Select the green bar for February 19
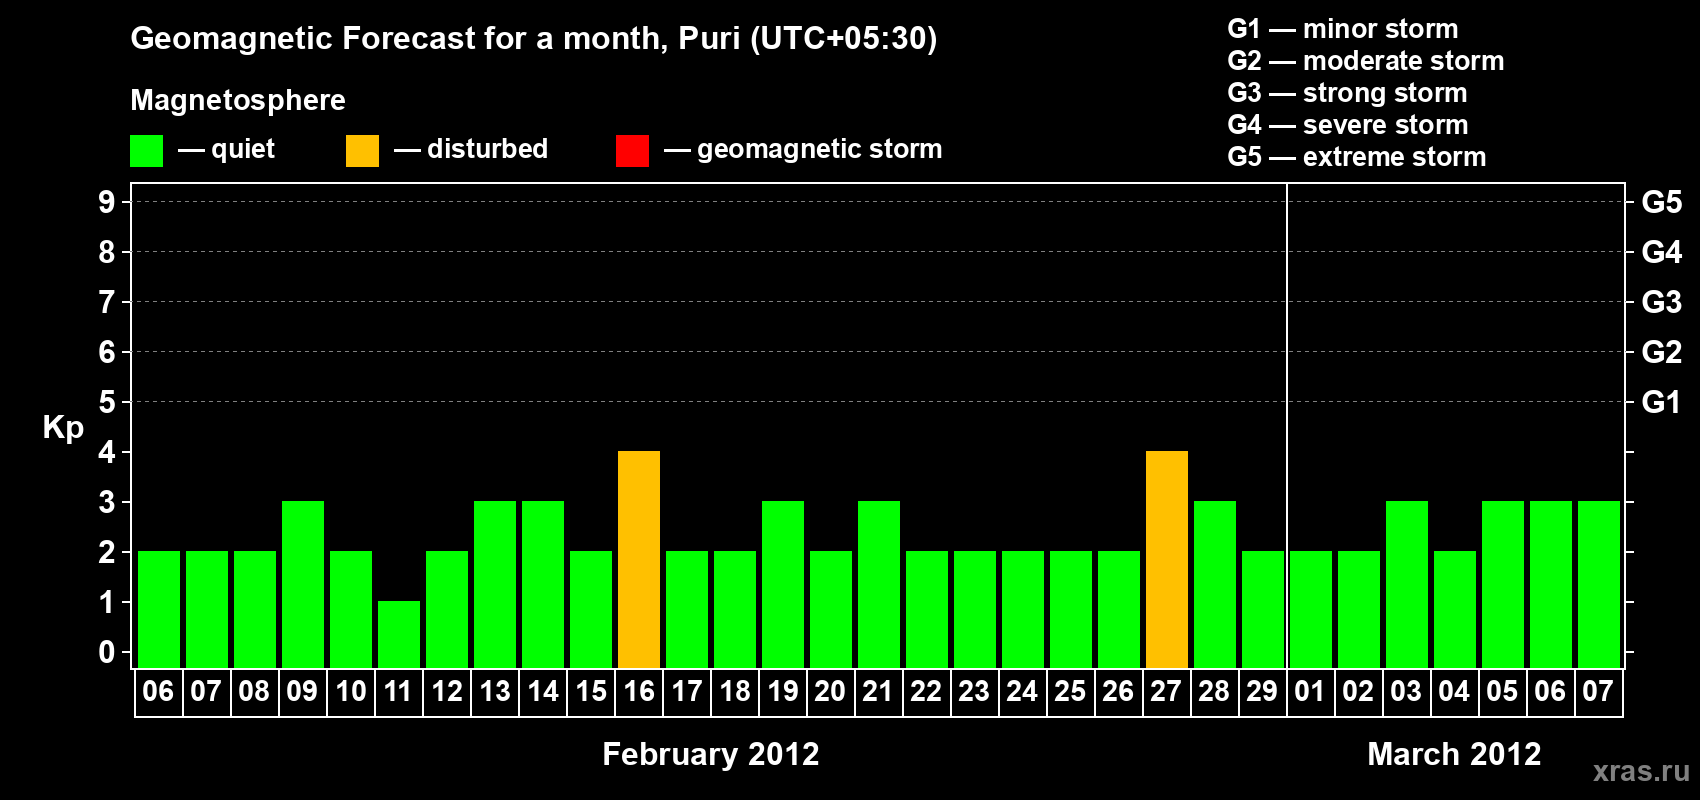The width and height of the screenshot is (1700, 800). coord(783,584)
